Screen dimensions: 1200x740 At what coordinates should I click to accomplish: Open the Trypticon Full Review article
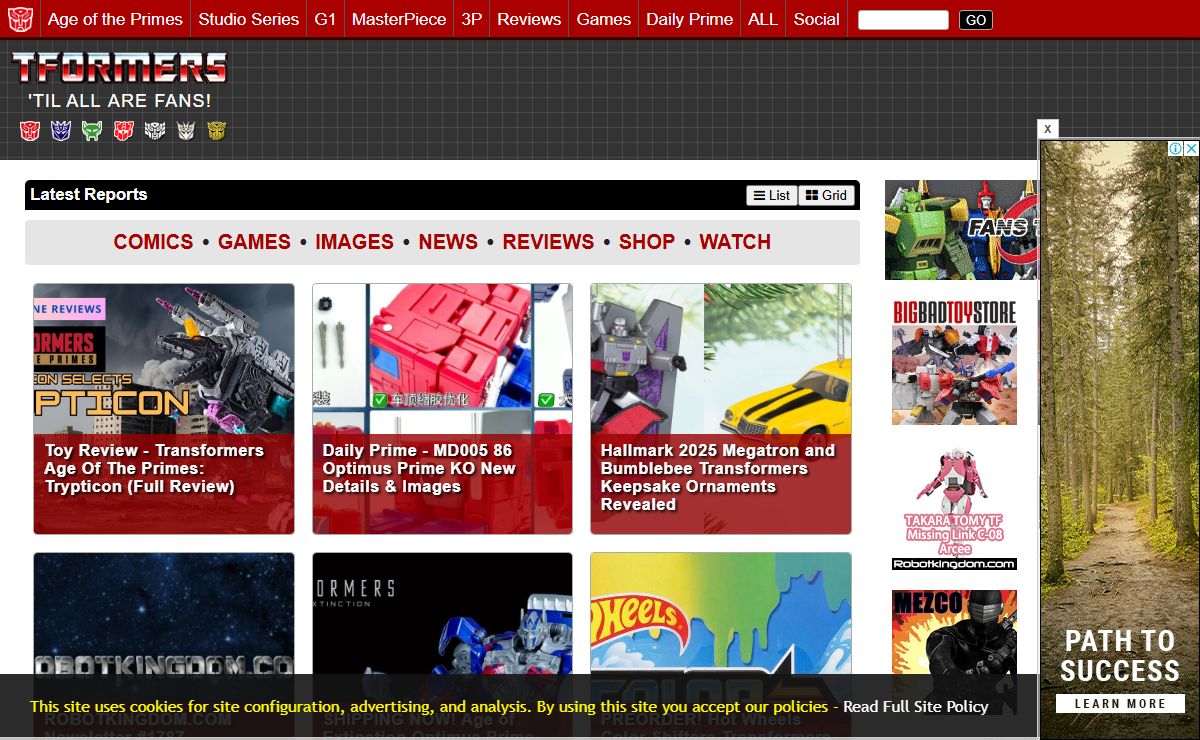click(164, 408)
